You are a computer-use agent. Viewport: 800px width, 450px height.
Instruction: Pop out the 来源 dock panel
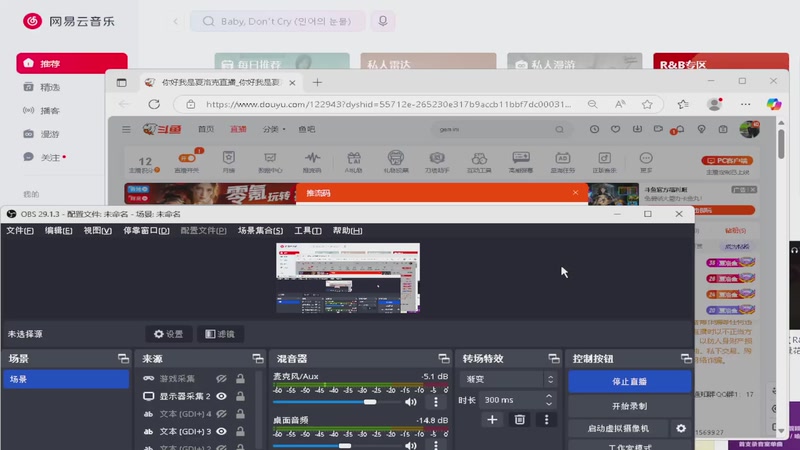pyautogui.click(x=258, y=359)
